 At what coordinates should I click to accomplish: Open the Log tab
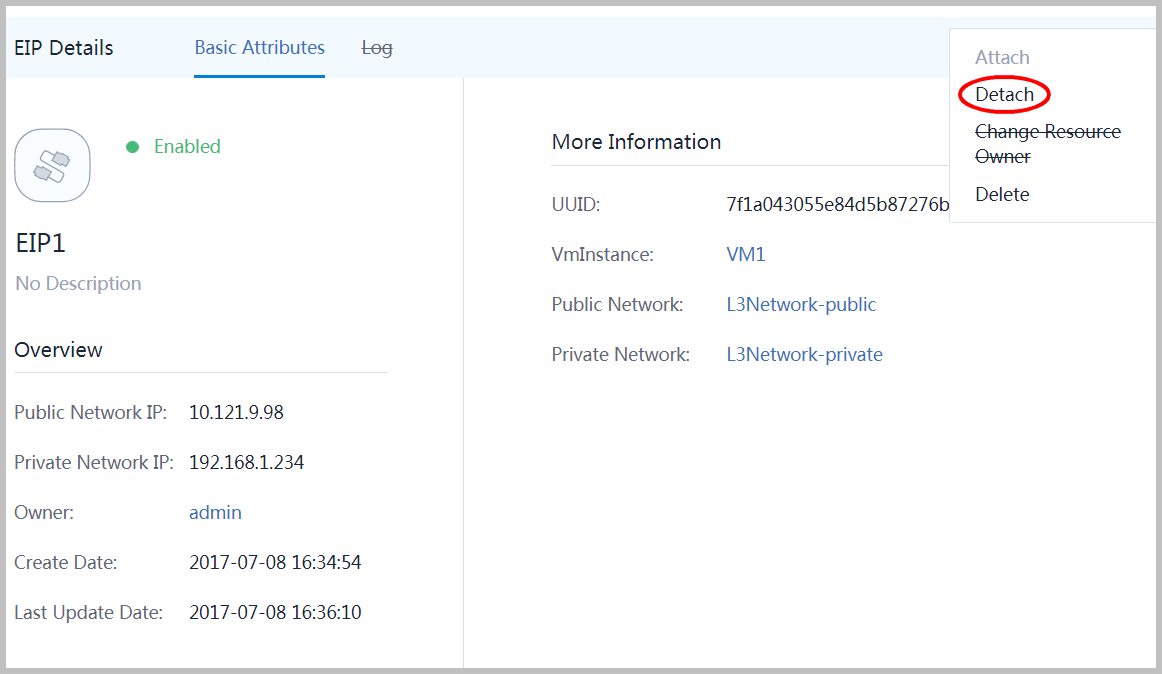pos(376,48)
